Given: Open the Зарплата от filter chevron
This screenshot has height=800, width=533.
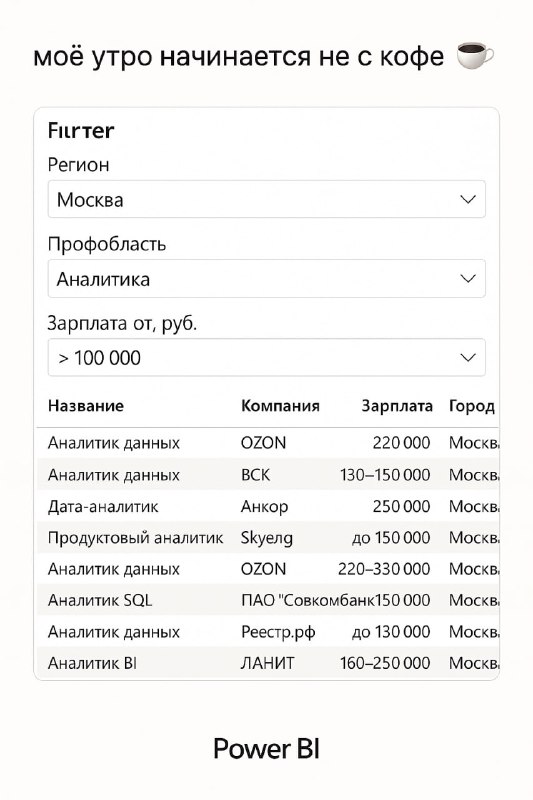Looking at the screenshot, I should [468, 357].
